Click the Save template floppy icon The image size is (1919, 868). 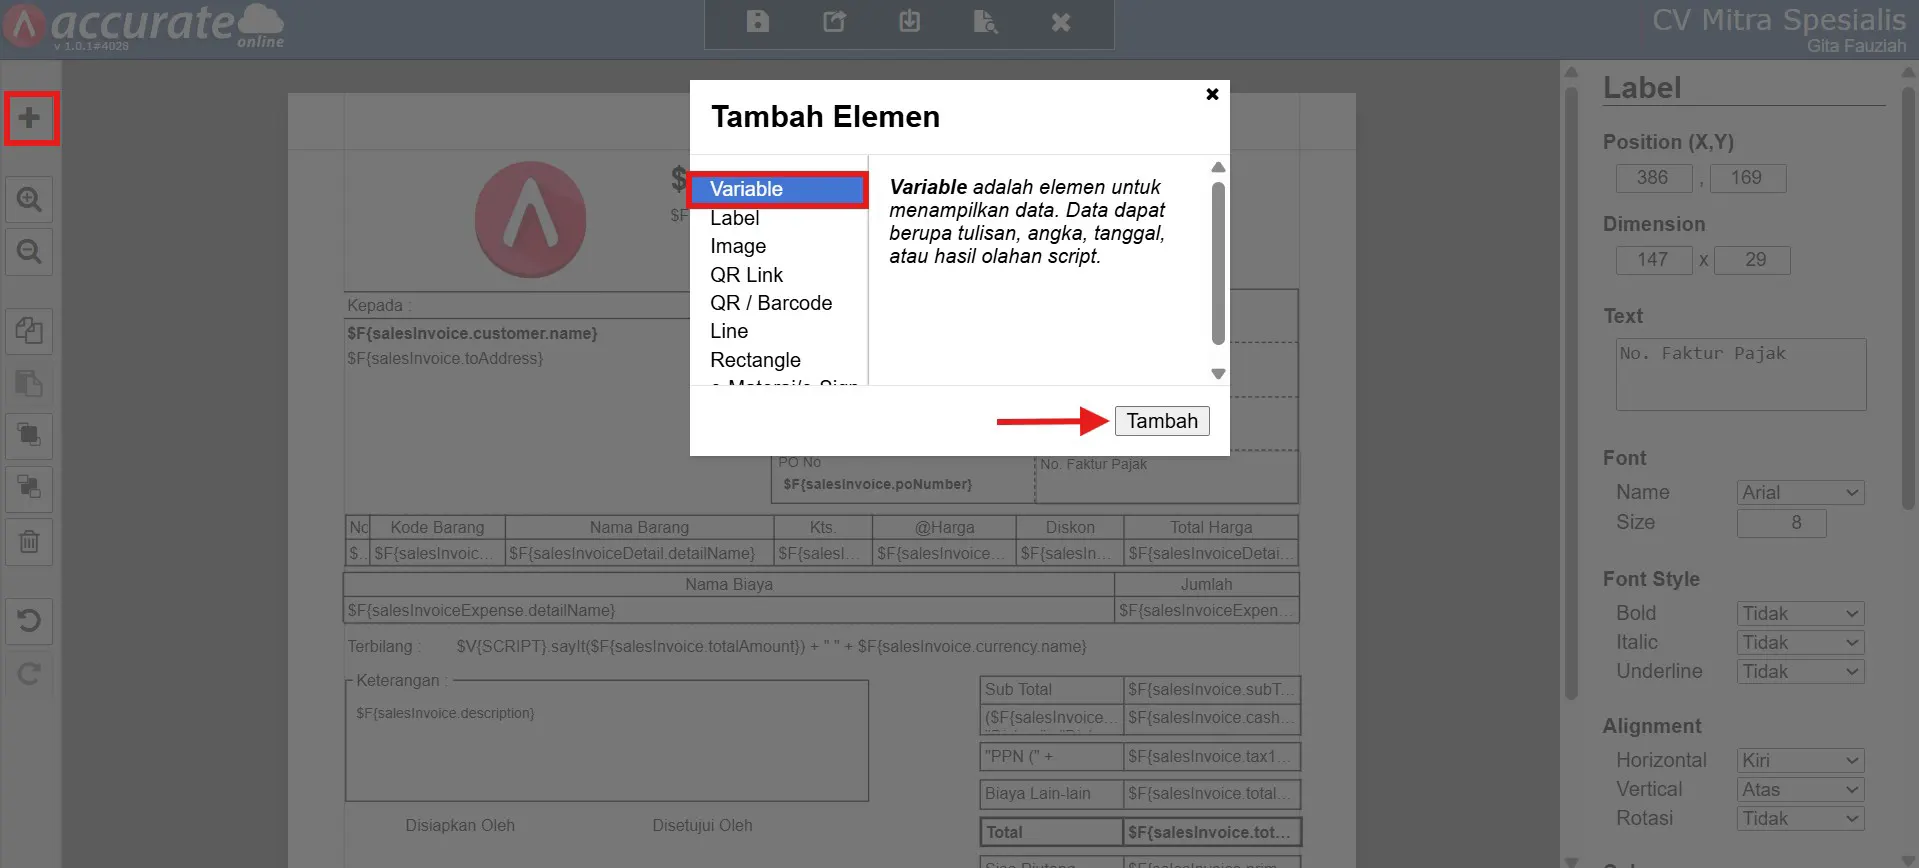(x=757, y=21)
